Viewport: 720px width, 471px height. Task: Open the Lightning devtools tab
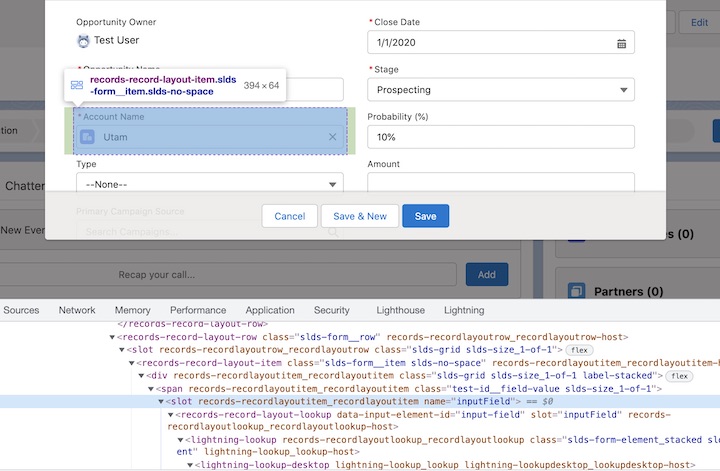click(x=463, y=311)
